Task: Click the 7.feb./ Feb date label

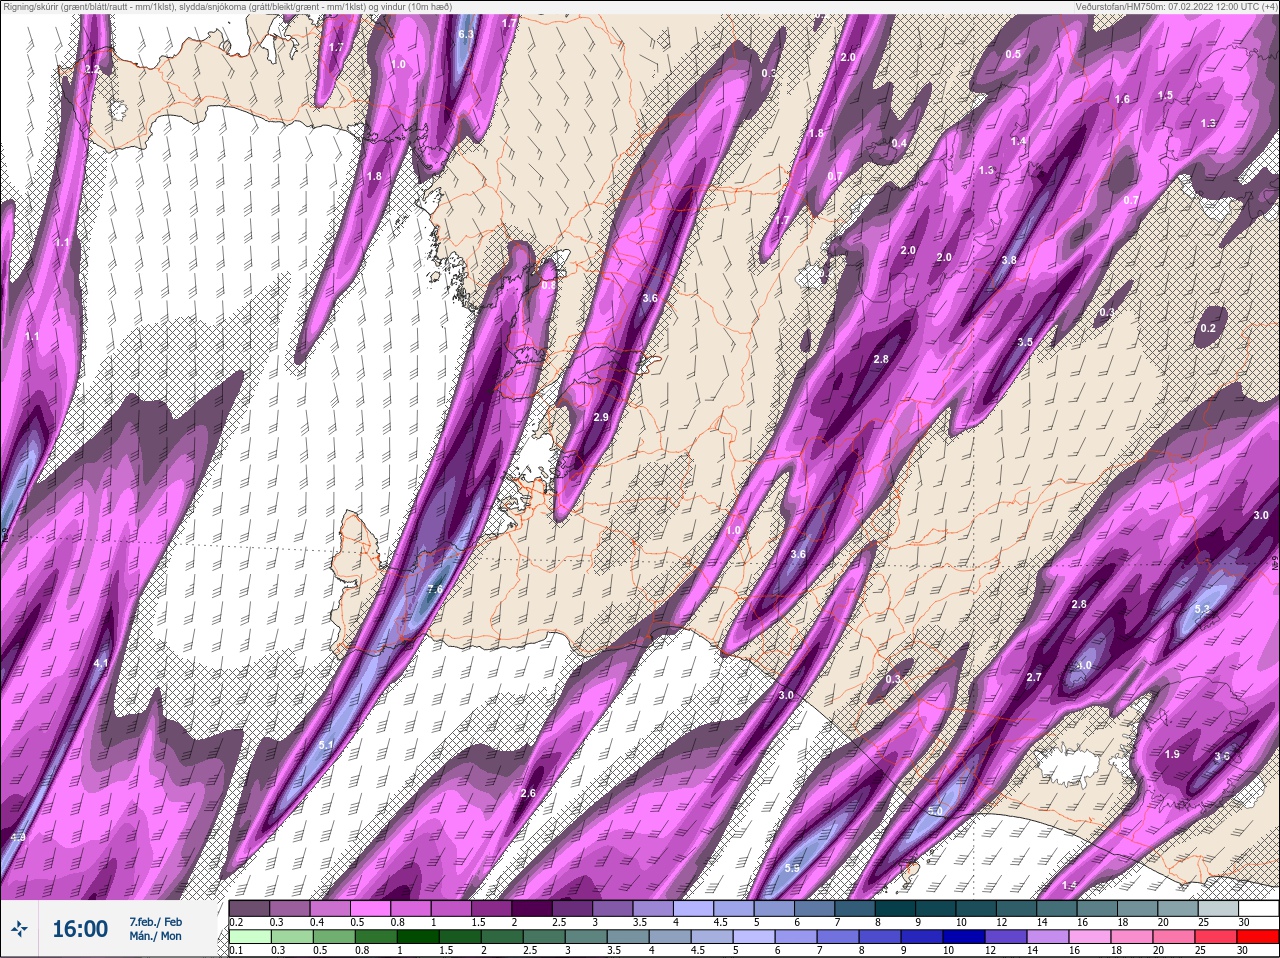Action: coord(155,921)
